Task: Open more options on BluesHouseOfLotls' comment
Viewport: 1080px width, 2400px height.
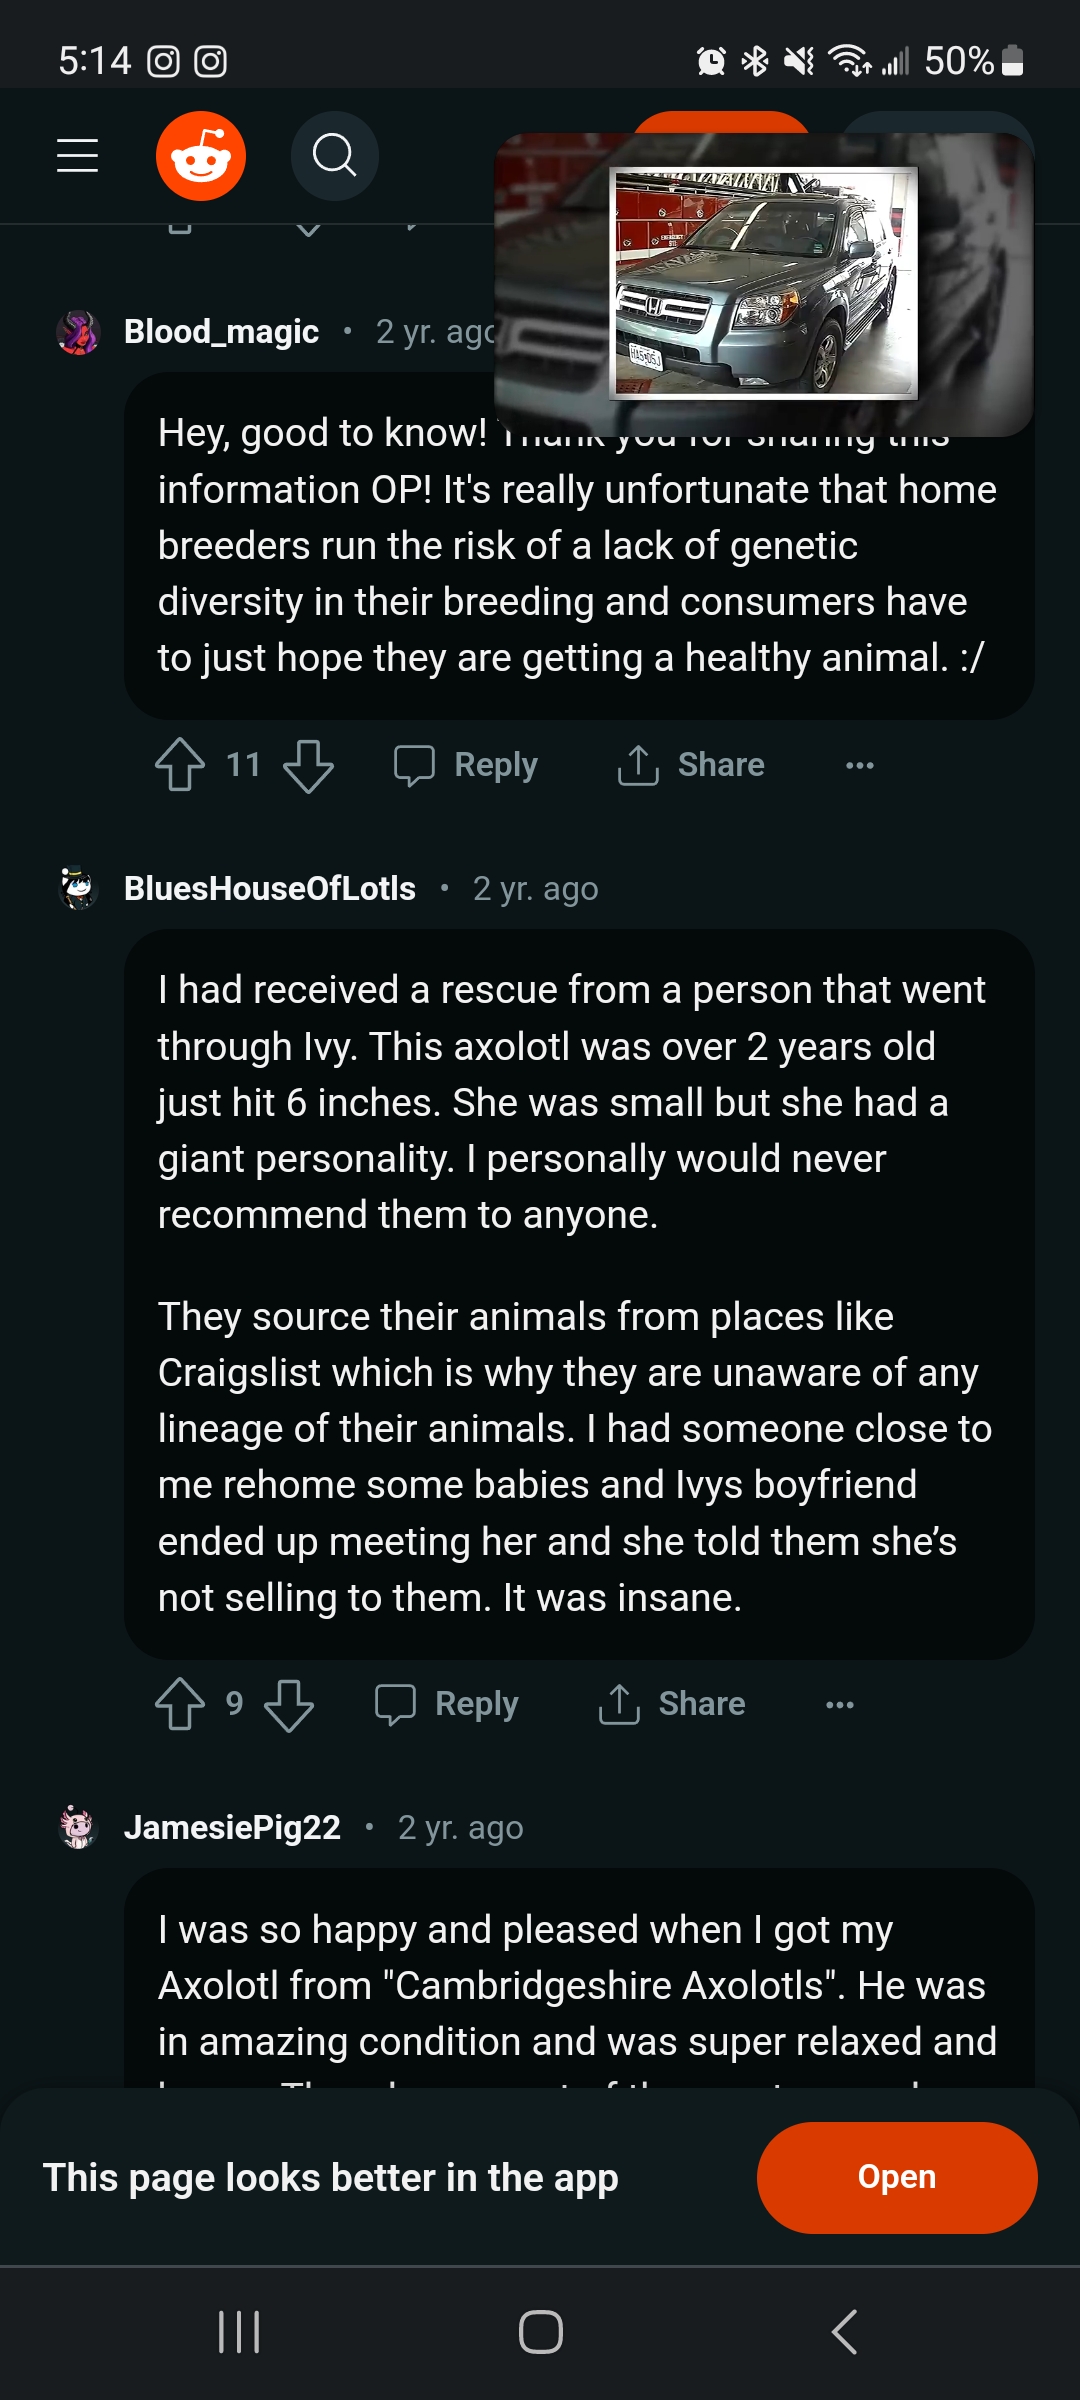Action: pyautogui.click(x=840, y=1704)
